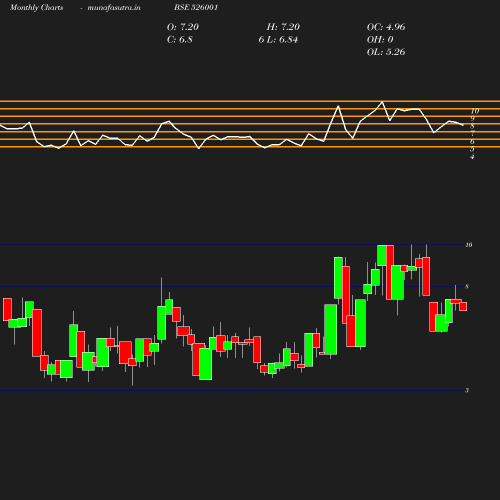The image size is (500, 500).
Task: Click the munafasutra.in site label
Action: tap(114, 8)
